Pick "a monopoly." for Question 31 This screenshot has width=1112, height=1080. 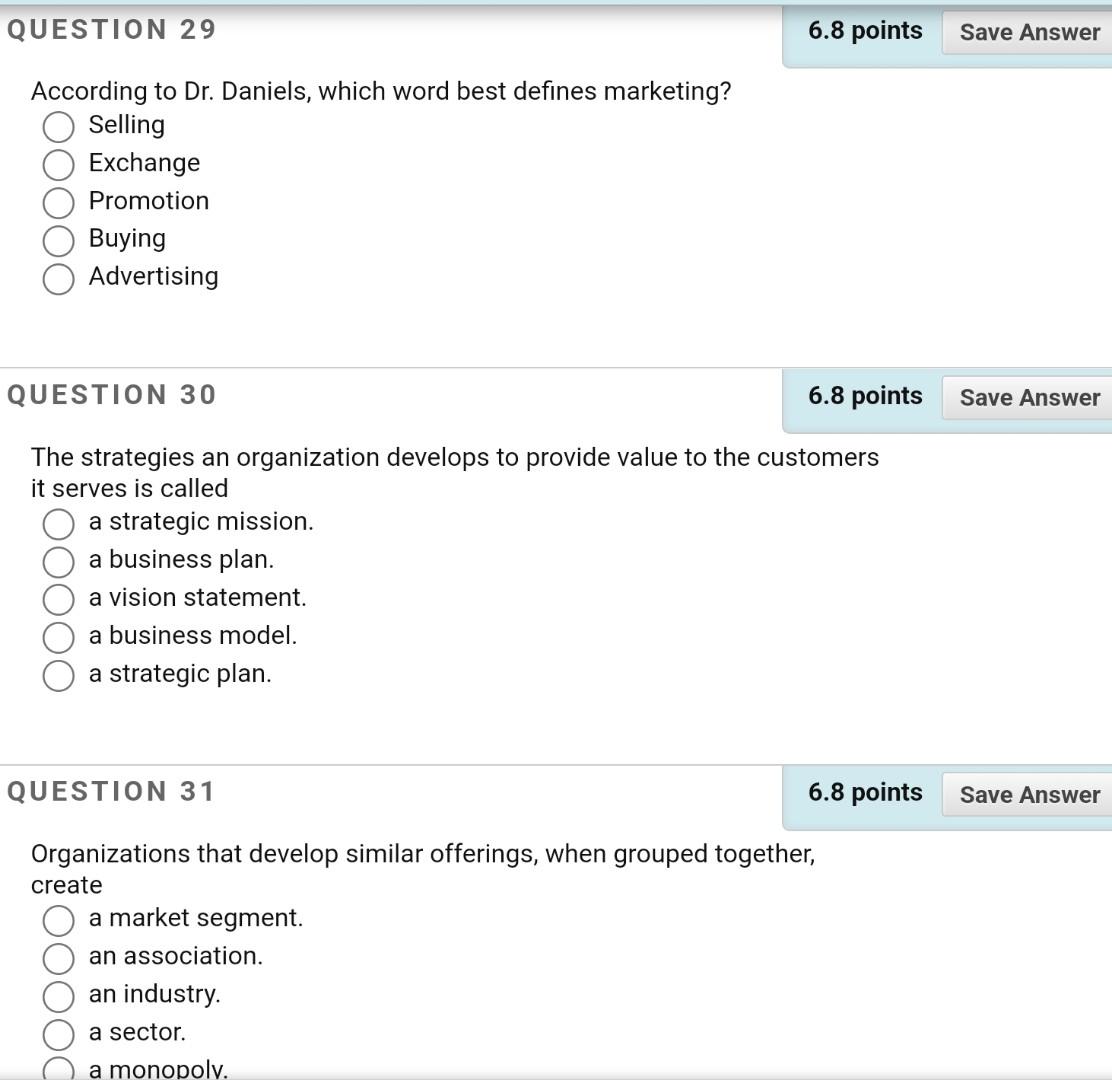tap(58, 1070)
